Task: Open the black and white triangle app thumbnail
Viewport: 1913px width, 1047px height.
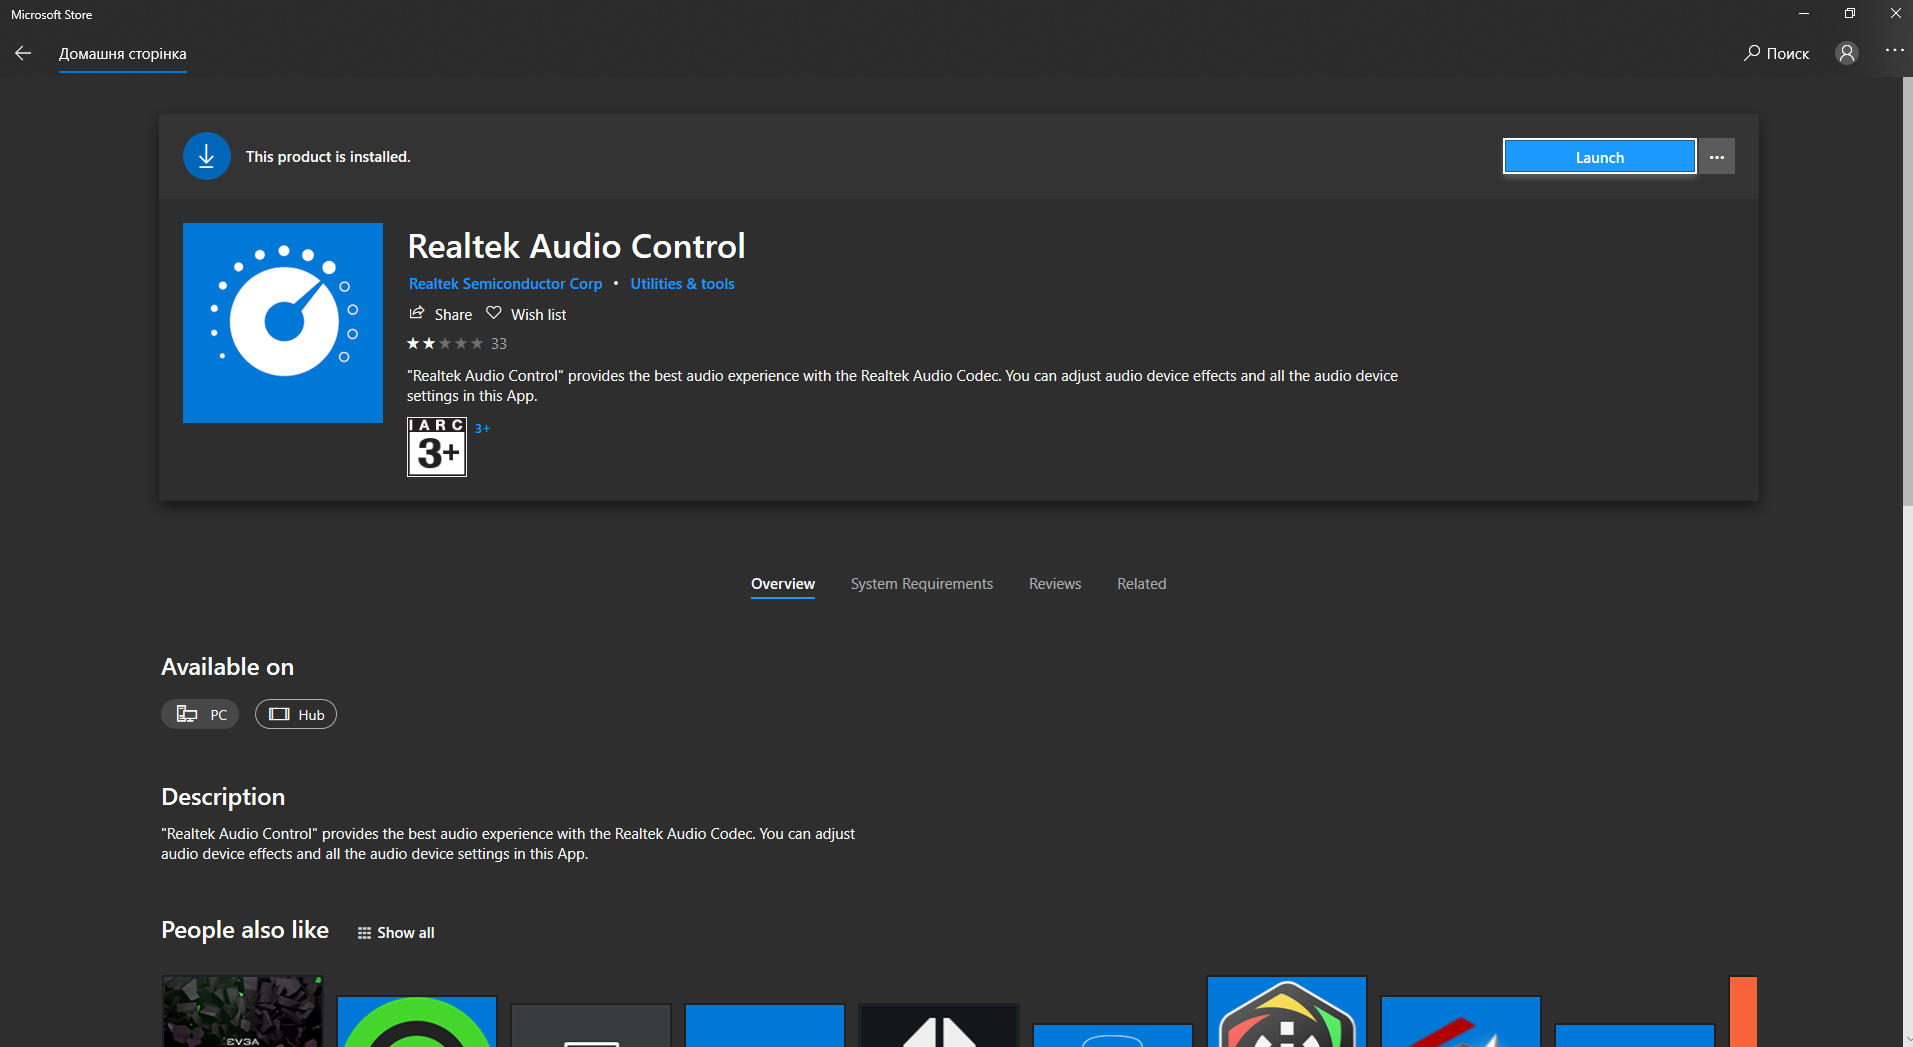Action: (939, 1026)
